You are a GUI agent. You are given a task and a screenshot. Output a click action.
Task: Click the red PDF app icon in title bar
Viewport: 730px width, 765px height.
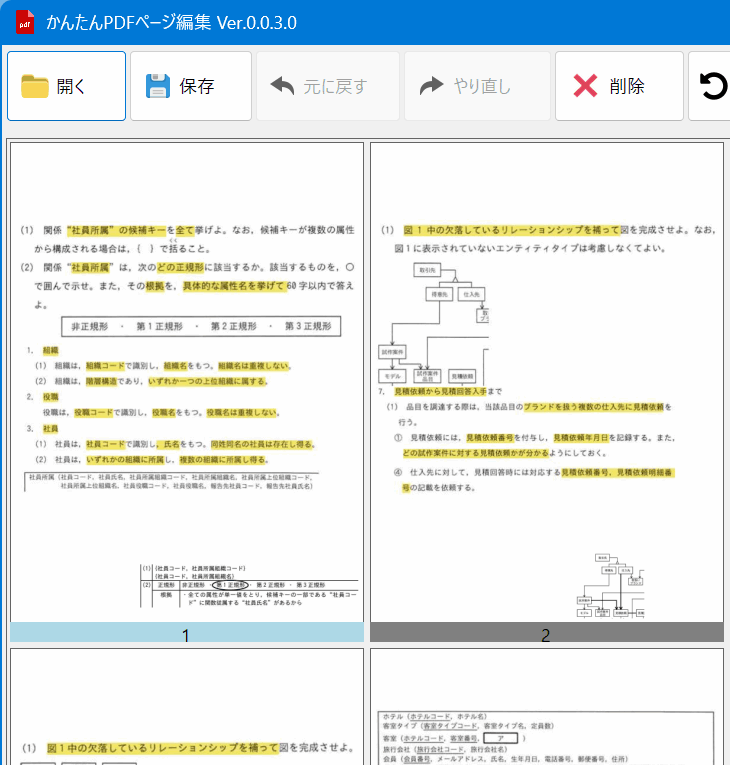[x=25, y=22]
